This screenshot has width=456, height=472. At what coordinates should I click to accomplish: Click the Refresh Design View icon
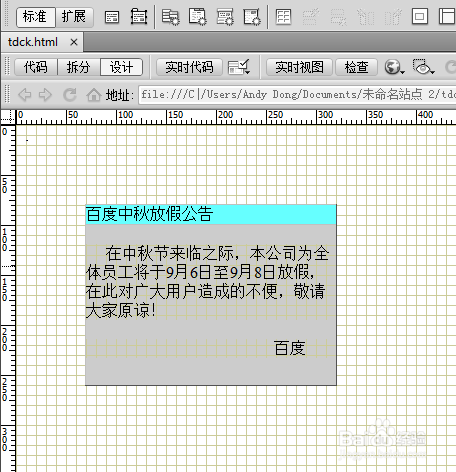(450, 67)
